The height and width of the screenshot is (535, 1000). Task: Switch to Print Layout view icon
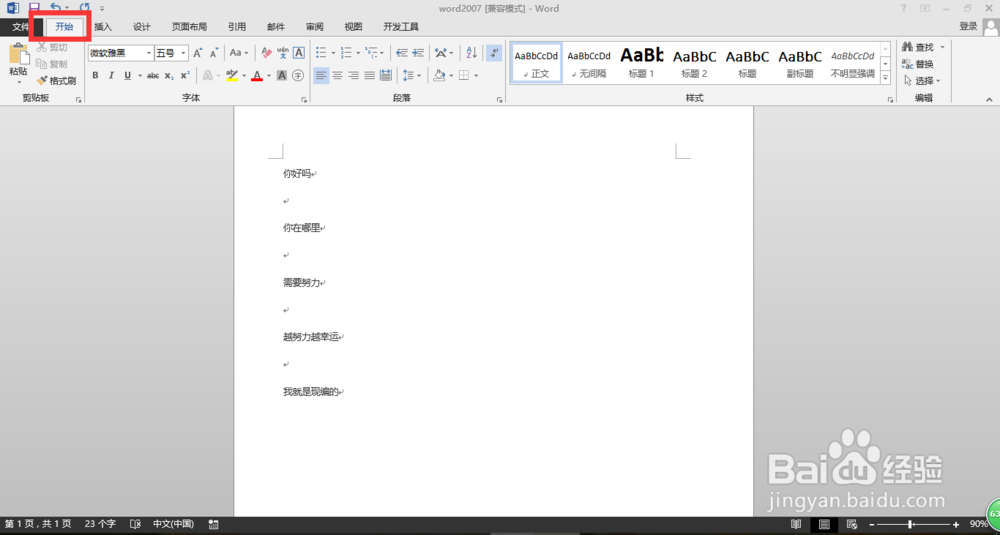[x=825, y=524]
